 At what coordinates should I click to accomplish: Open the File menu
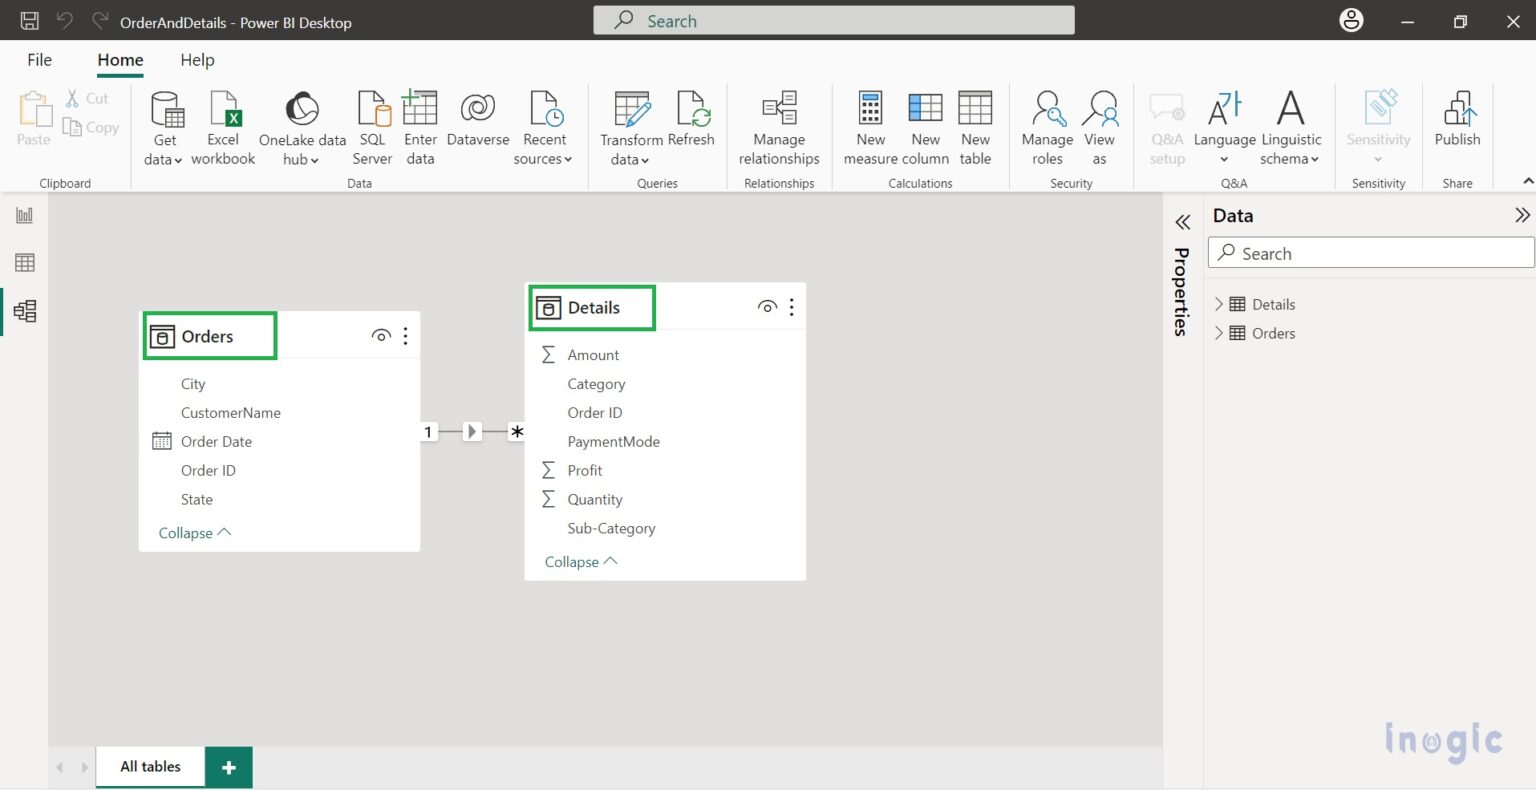[39, 60]
